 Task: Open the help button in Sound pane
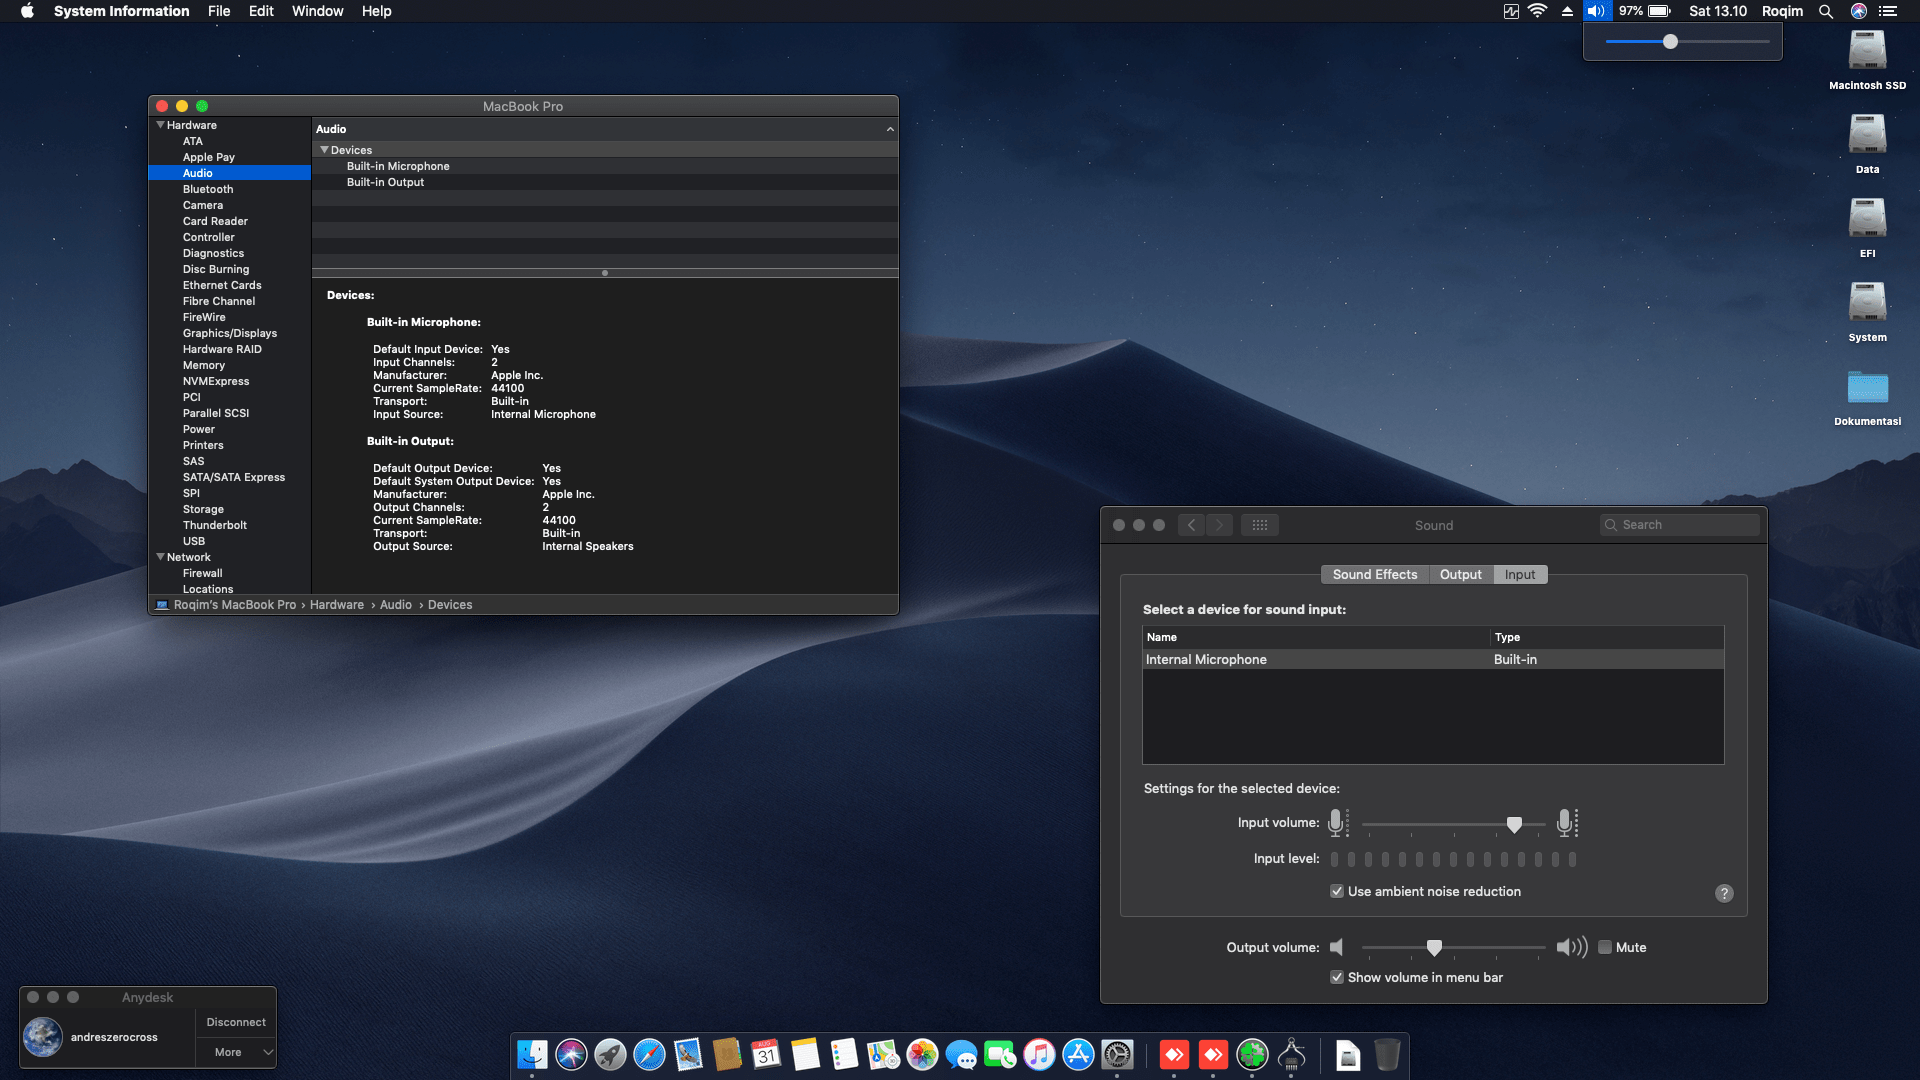(1724, 893)
